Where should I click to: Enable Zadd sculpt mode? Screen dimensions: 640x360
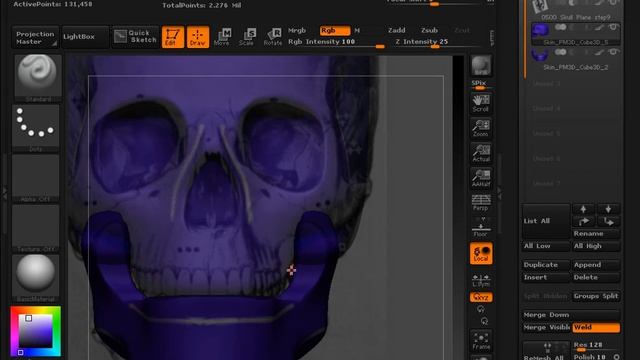click(x=396, y=30)
